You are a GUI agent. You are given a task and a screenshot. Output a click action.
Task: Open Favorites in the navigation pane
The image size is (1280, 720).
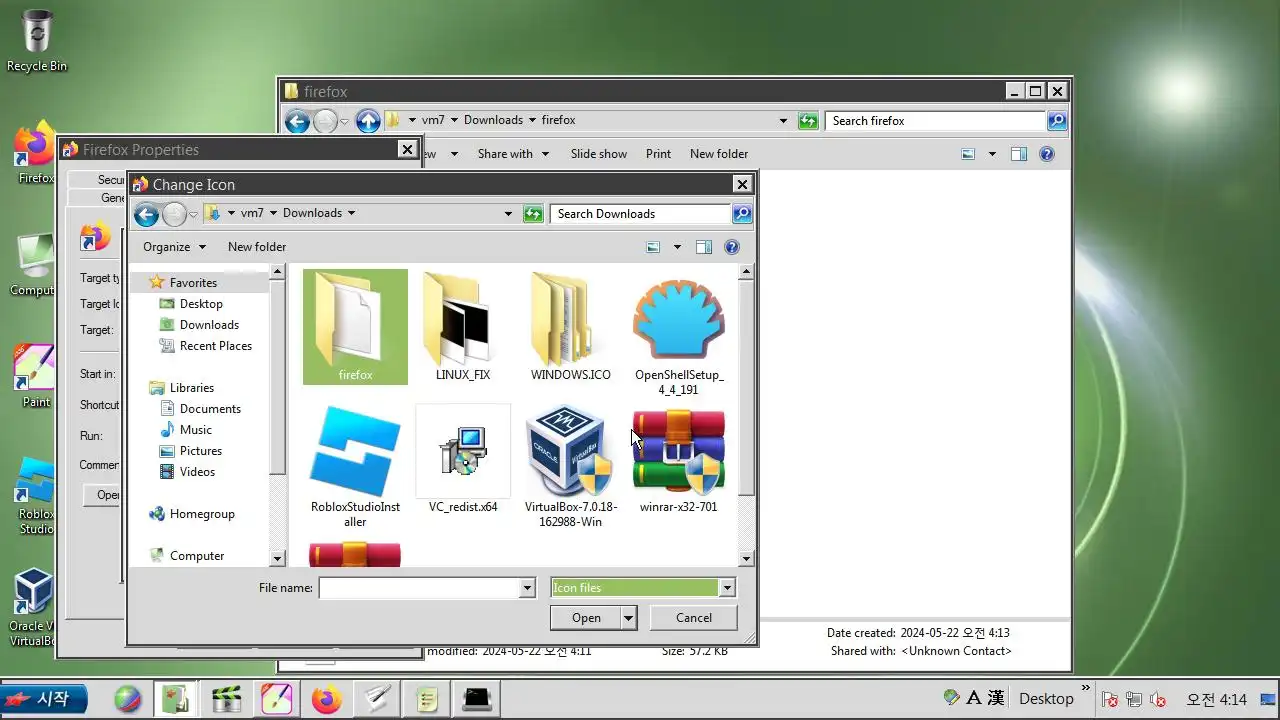[x=193, y=283]
